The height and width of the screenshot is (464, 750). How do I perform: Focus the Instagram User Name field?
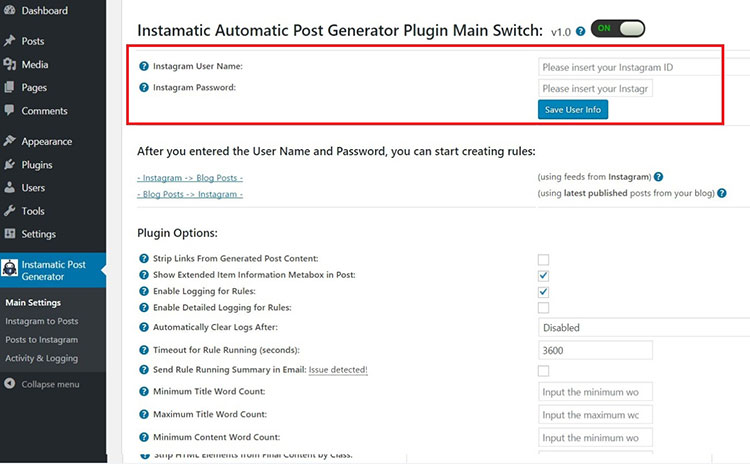point(644,67)
